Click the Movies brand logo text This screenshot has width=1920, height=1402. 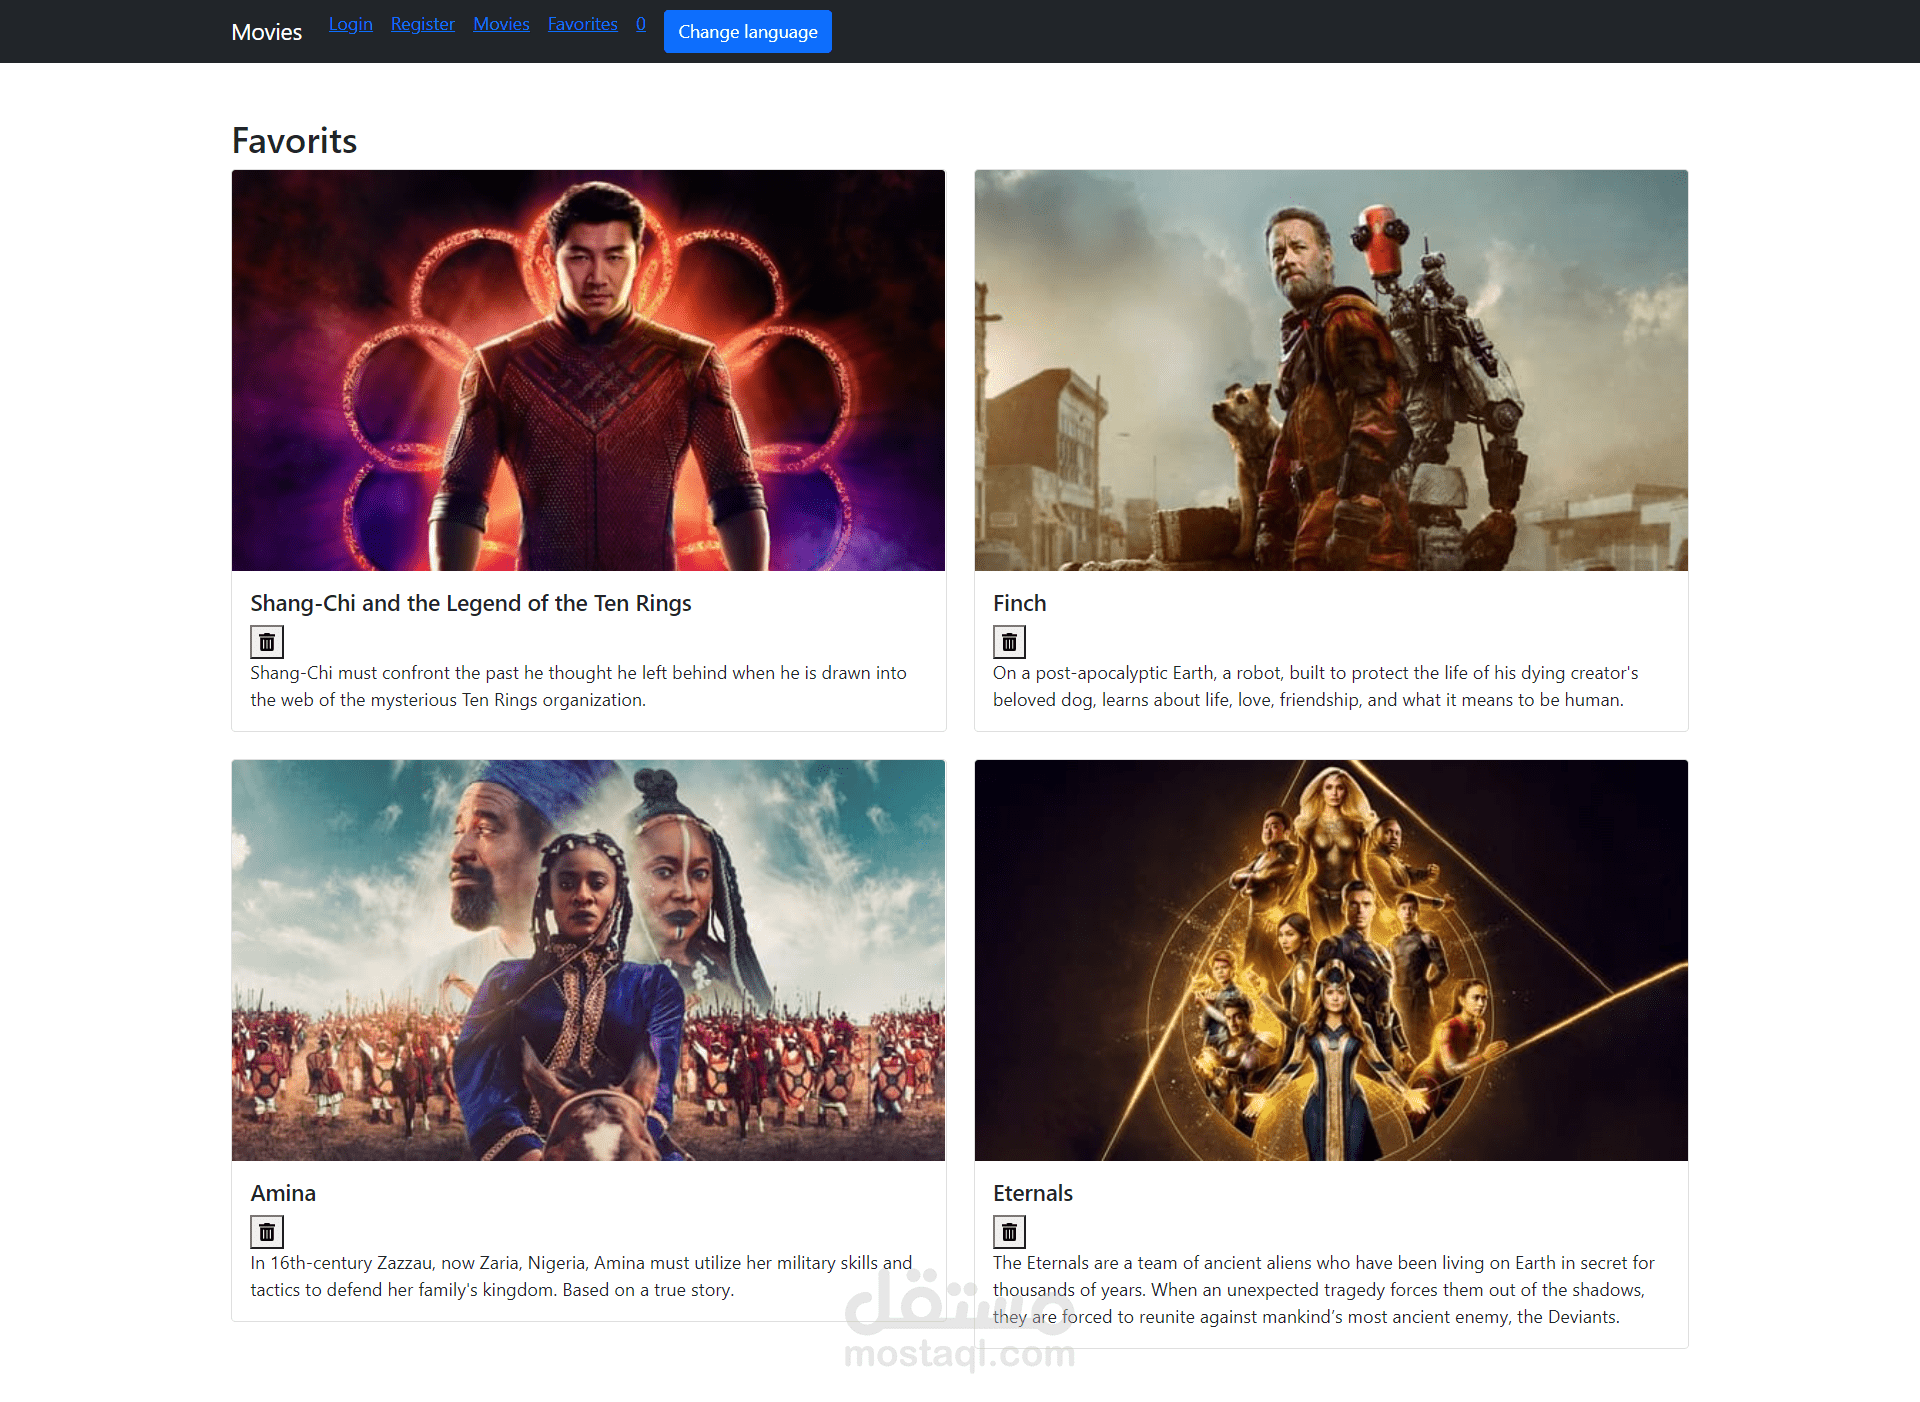tap(266, 32)
